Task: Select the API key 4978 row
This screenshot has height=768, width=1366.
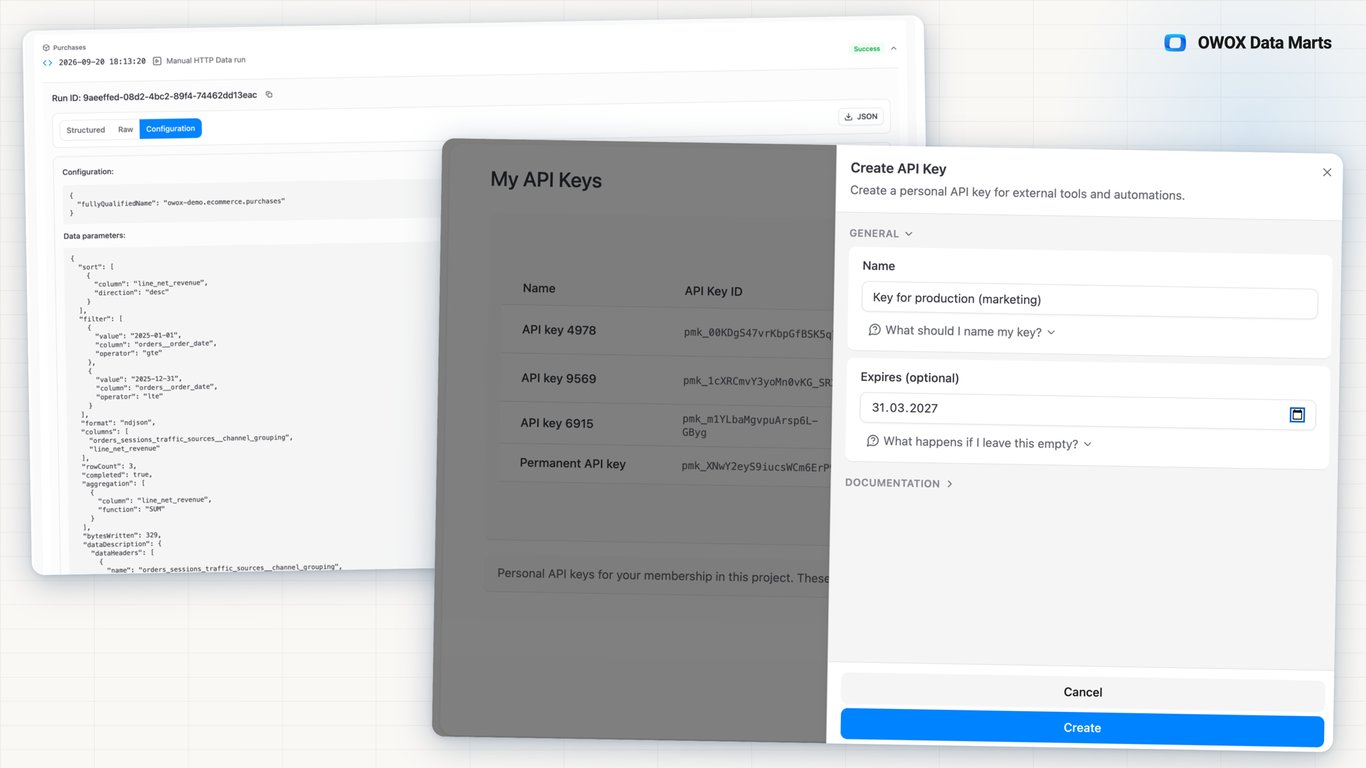Action: pyautogui.click(x=667, y=331)
